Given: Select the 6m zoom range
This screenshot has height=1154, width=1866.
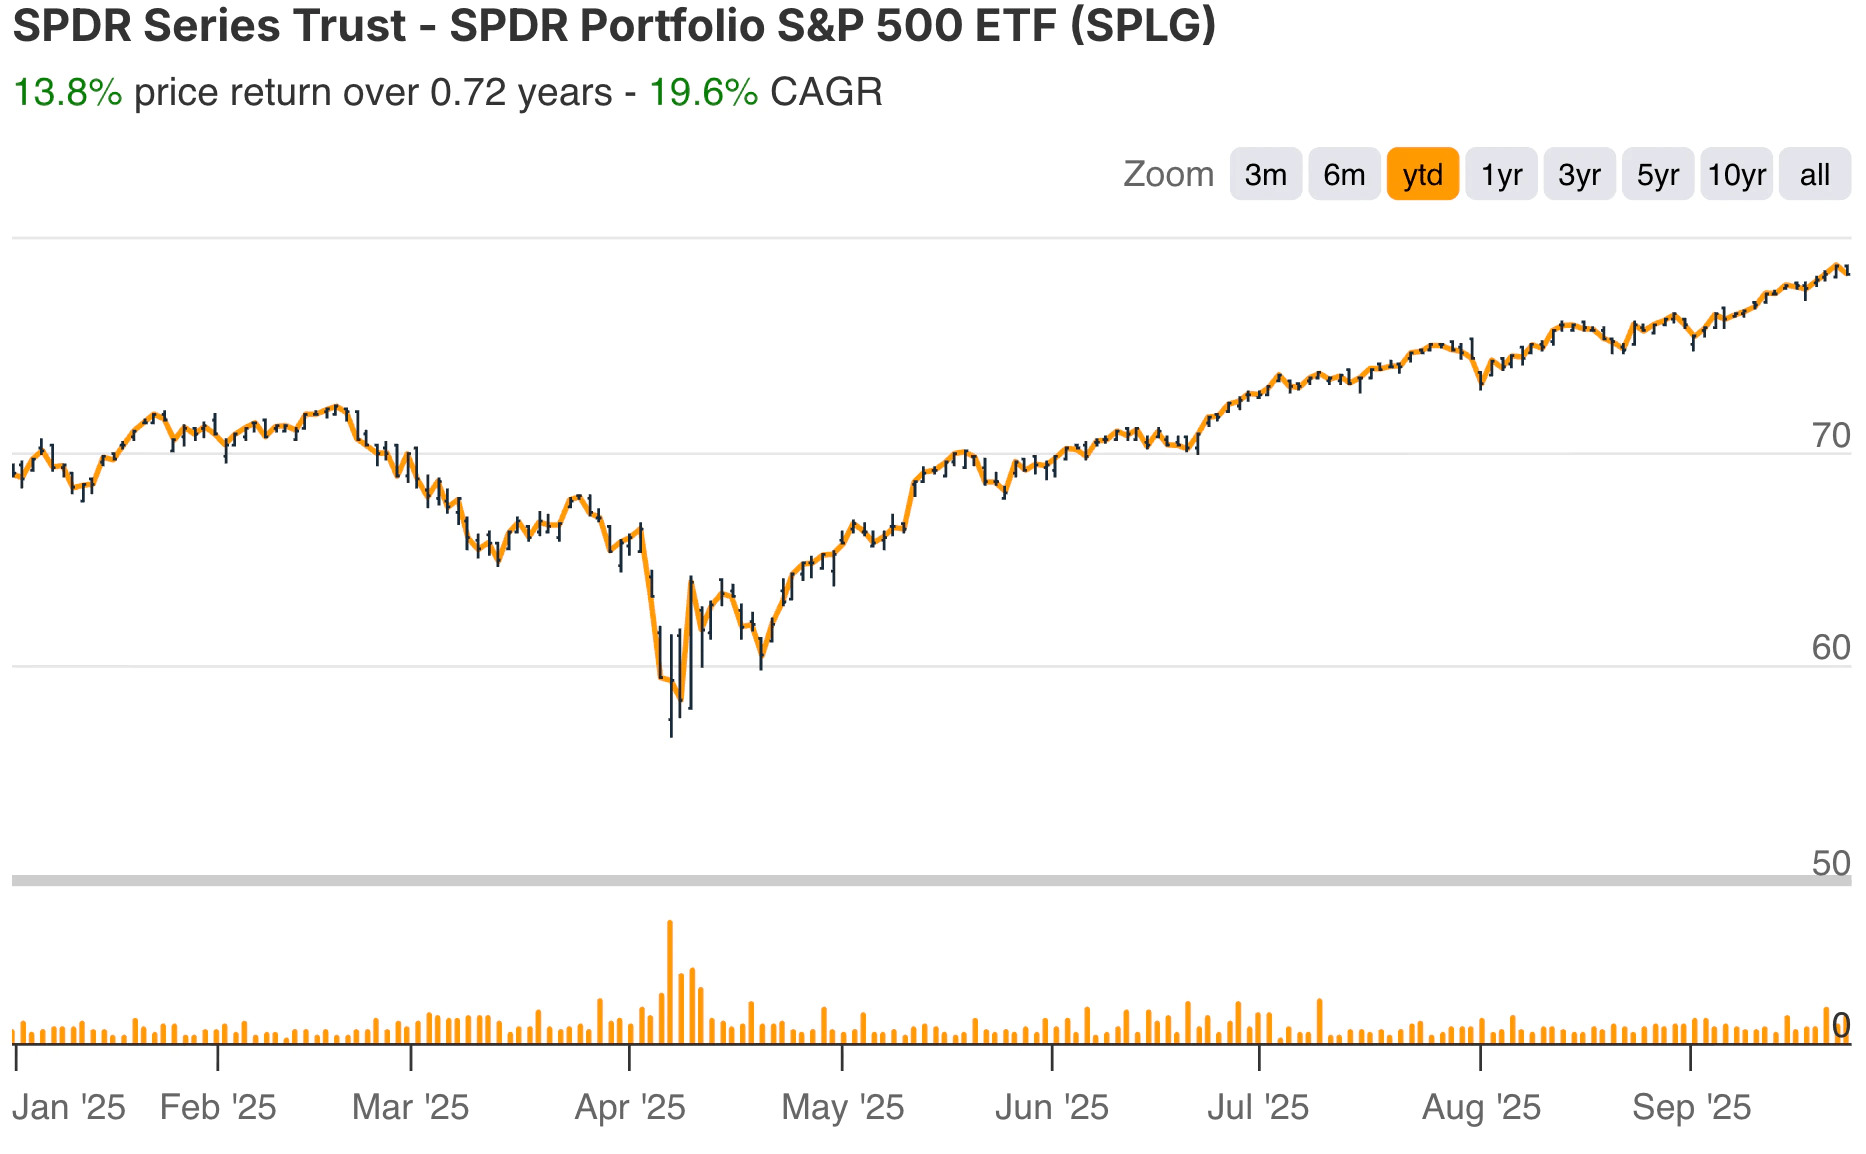Looking at the screenshot, I should [1344, 173].
